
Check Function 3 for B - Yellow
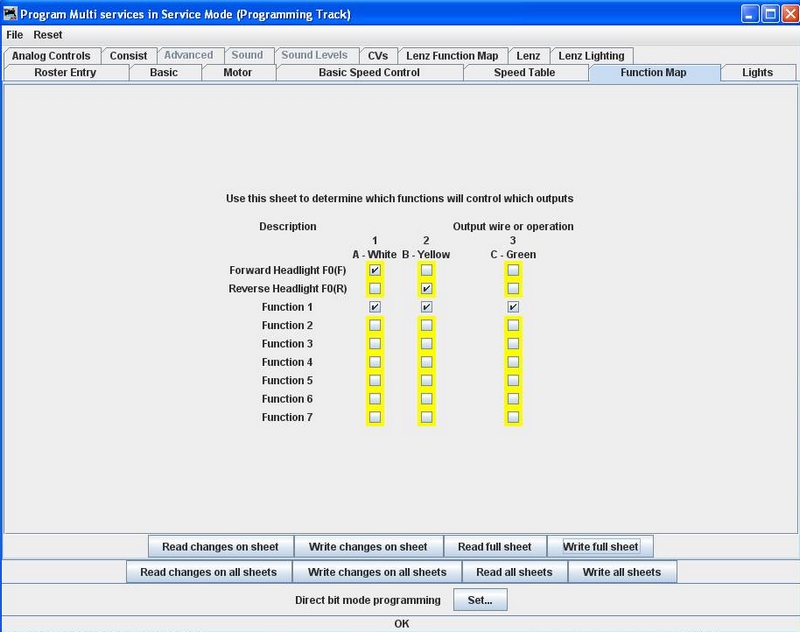tap(427, 343)
